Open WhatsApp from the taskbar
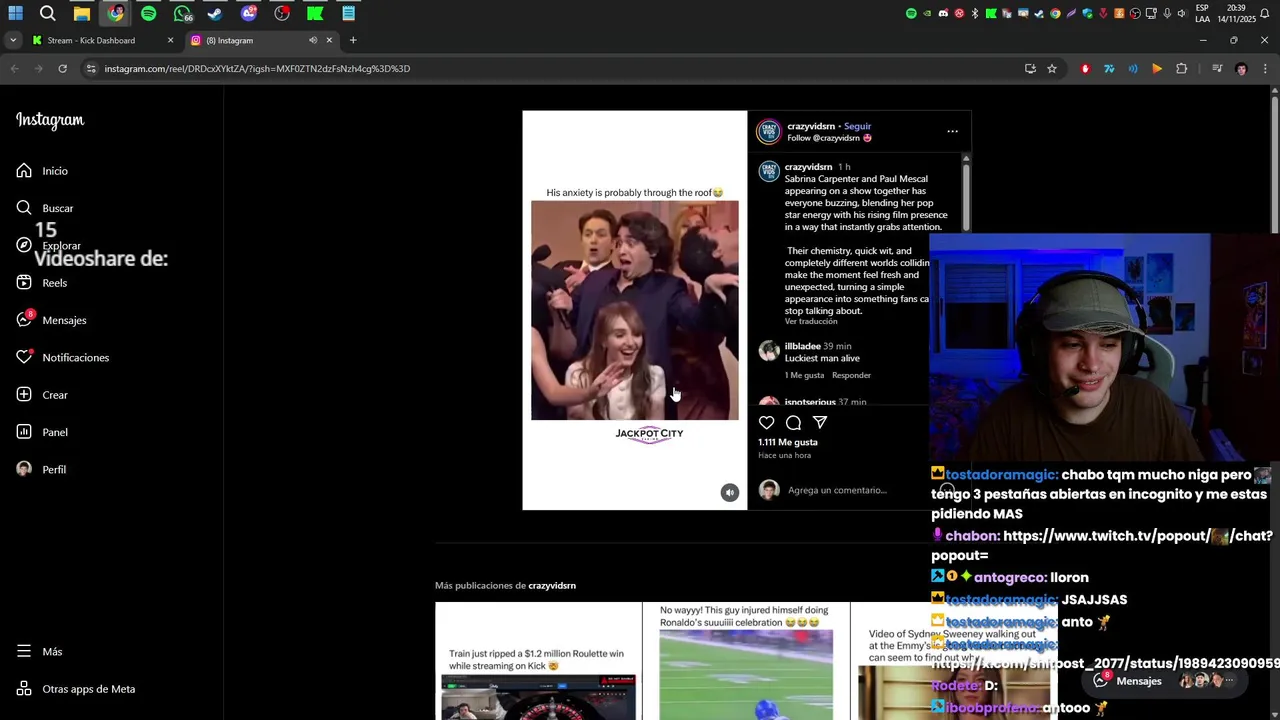Image resolution: width=1280 pixels, height=720 pixels. pyautogui.click(x=182, y=13)
